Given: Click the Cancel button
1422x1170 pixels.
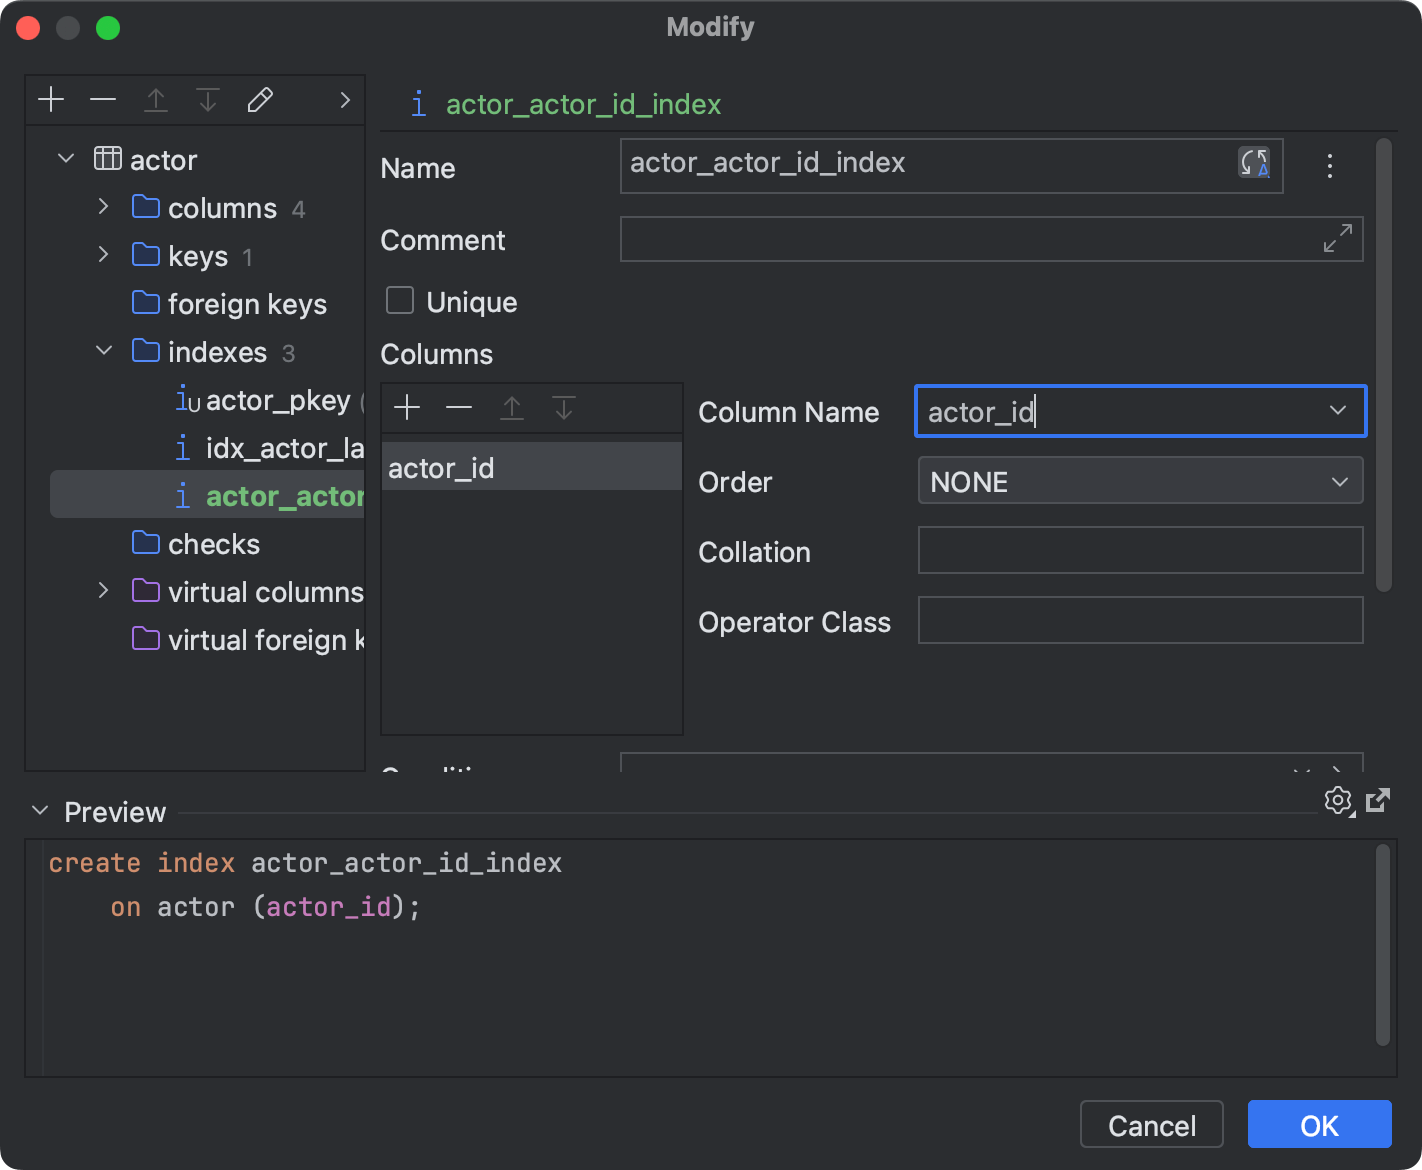Looking at the screenshot, I should (x=1151, y=1124).
